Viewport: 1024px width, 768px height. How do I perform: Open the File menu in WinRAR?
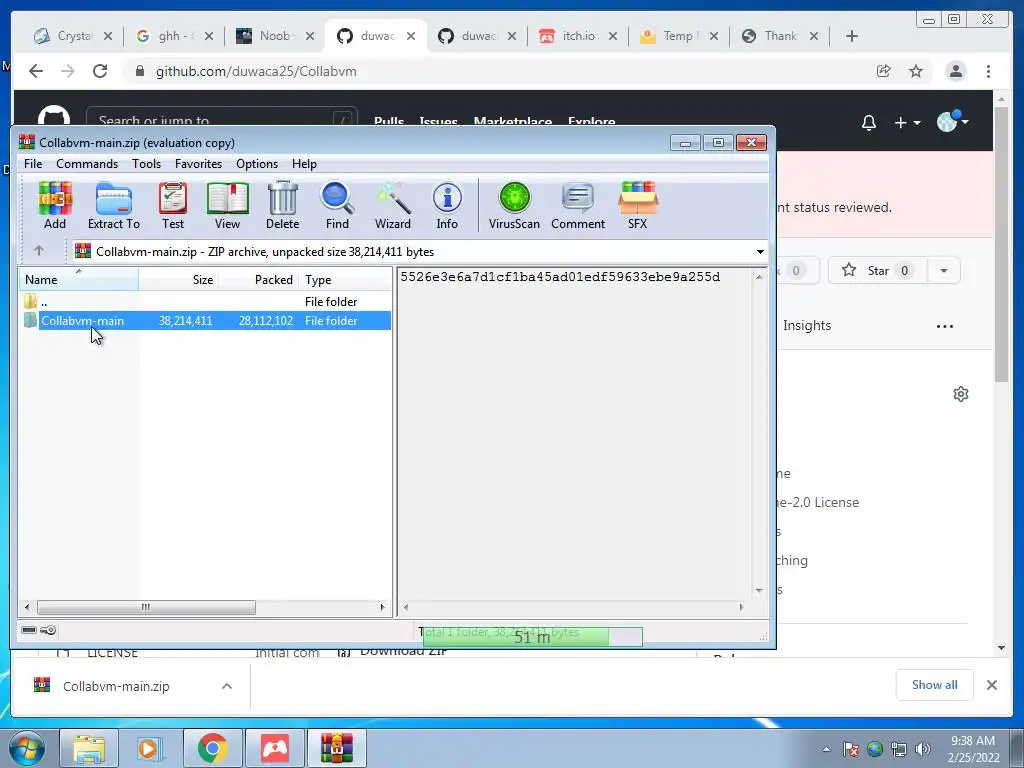33,163
